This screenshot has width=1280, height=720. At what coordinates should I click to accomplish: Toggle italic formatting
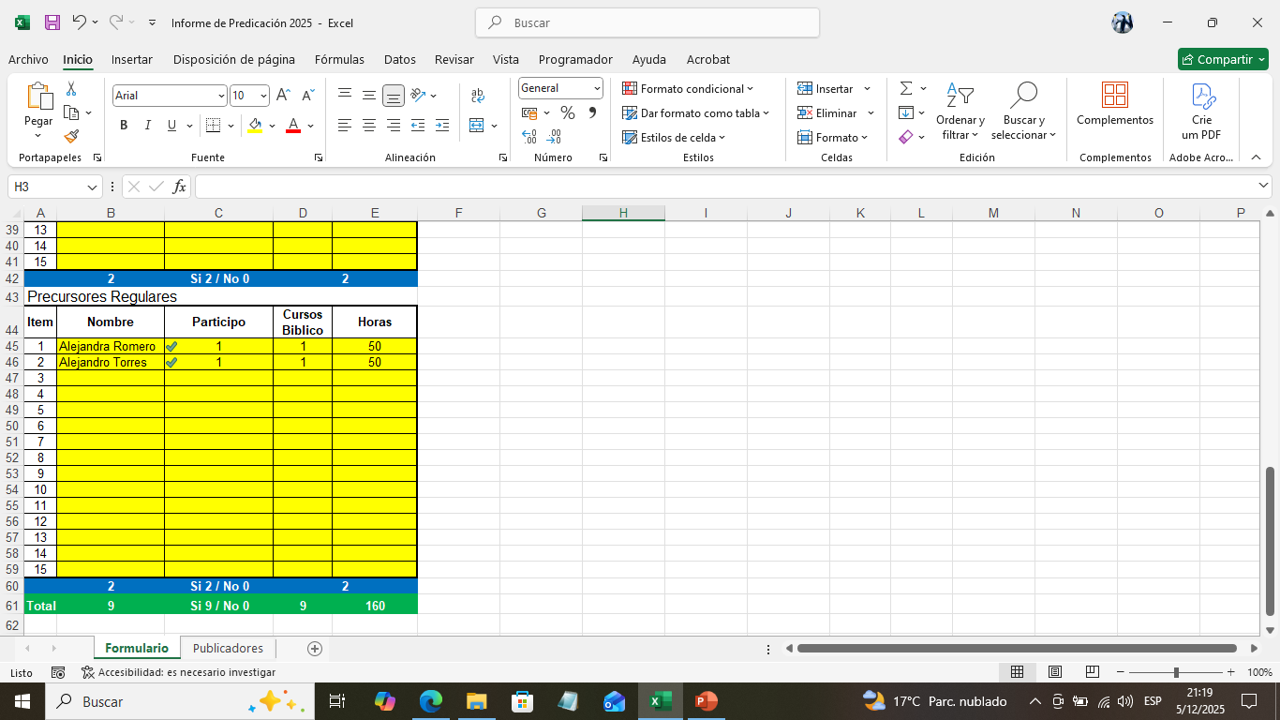(148, 125)
